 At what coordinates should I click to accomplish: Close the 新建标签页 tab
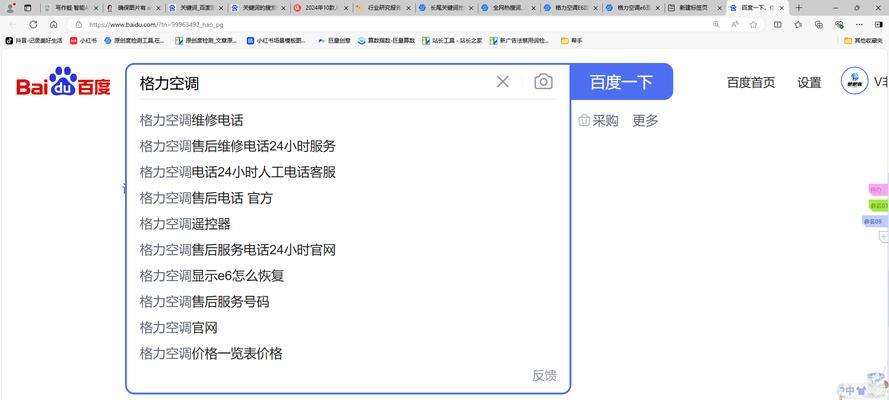point(720,8)
